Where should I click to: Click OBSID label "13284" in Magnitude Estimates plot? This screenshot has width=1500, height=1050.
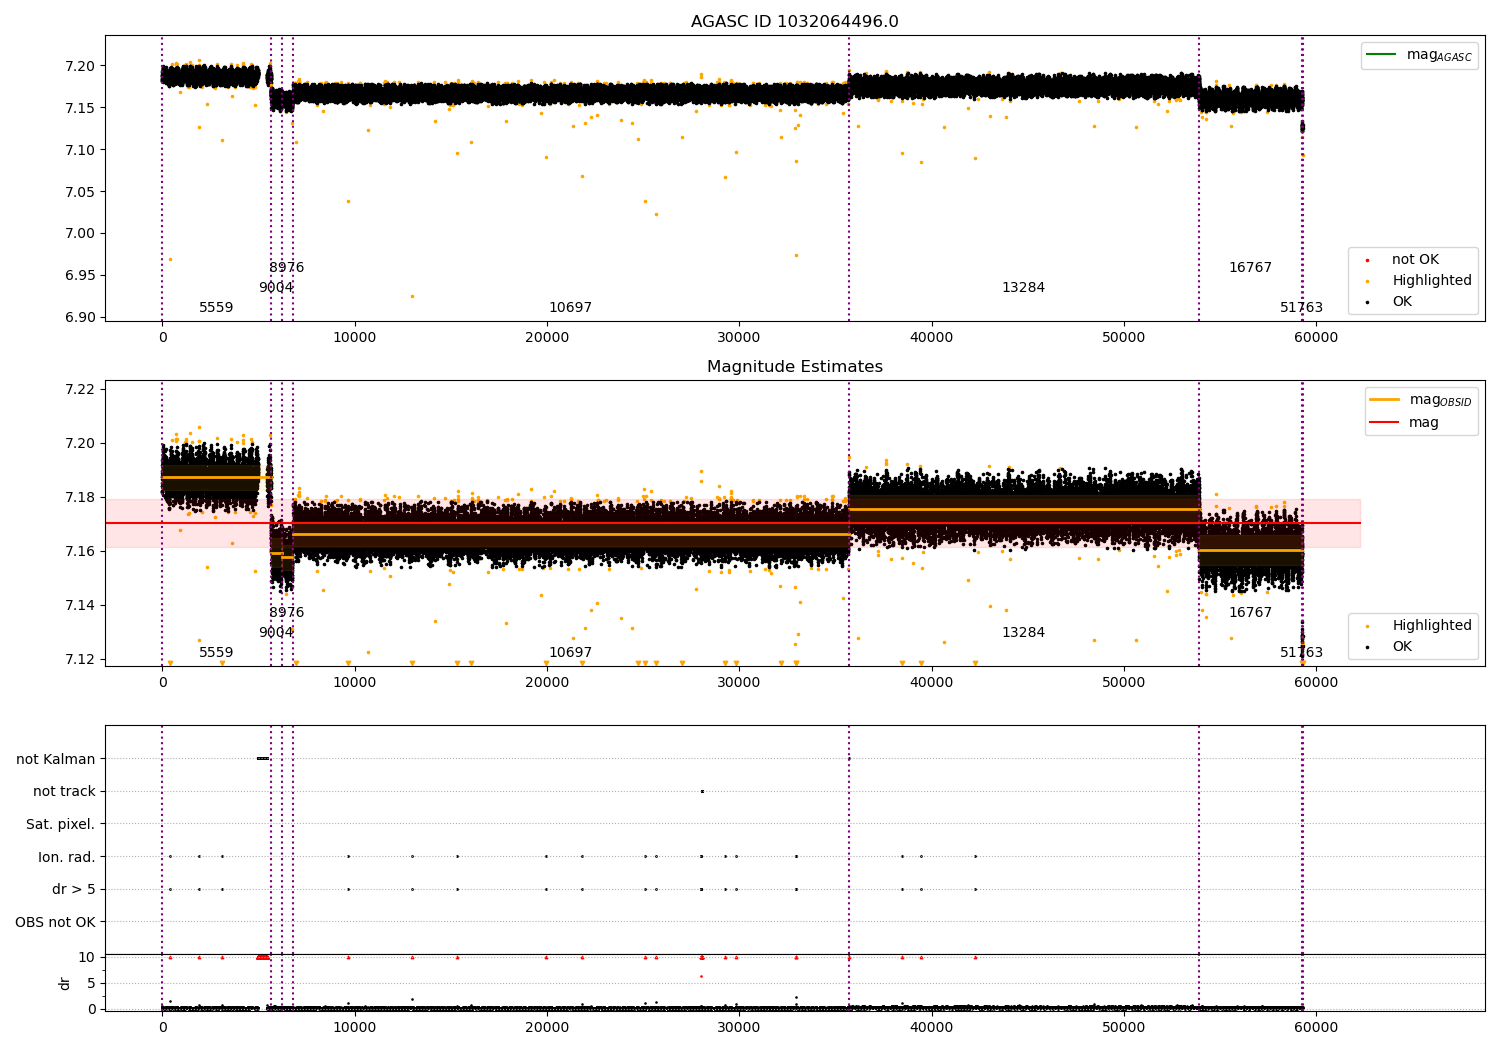tap(1023, 633)
